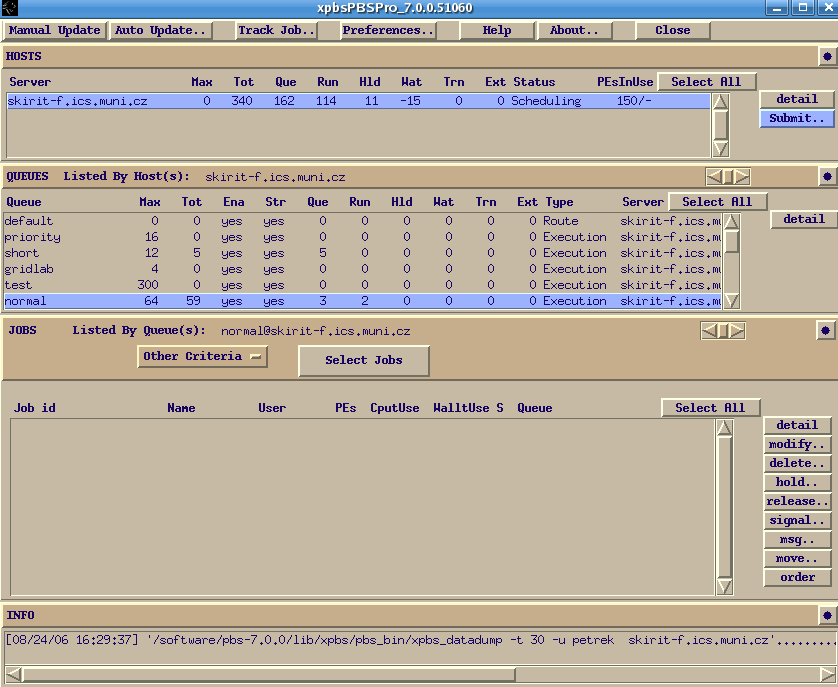Image resolution: width=838 pixels, height=687 pixels.
Task: Show detail for jobs in the JOBS panel
Action: click(x=797, y=425)
